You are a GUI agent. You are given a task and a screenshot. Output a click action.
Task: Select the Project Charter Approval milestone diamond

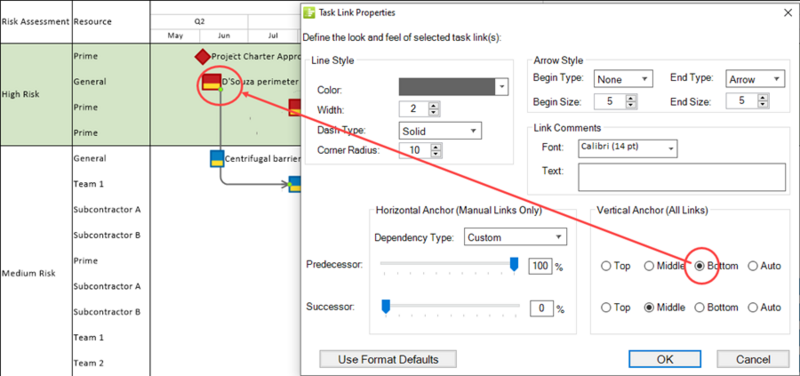click(203, 57)
